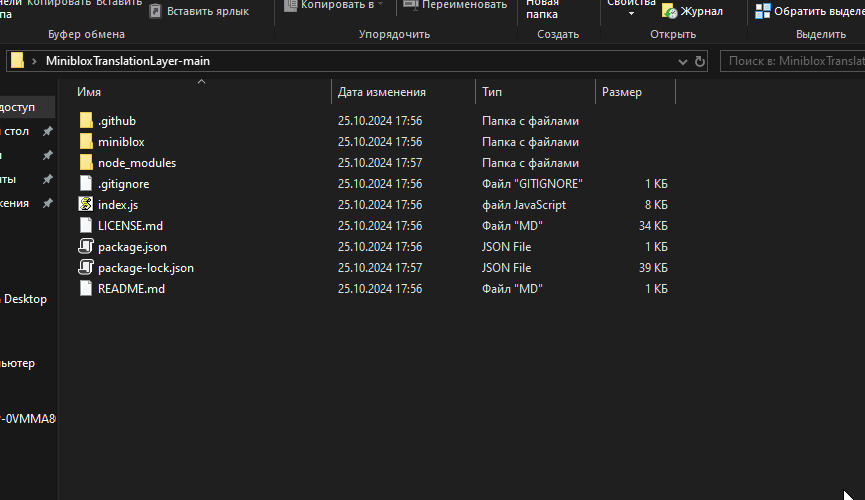The width and height of the screenshot is (865, 500).
Task: Open the Журнал button
Action: 693,11
